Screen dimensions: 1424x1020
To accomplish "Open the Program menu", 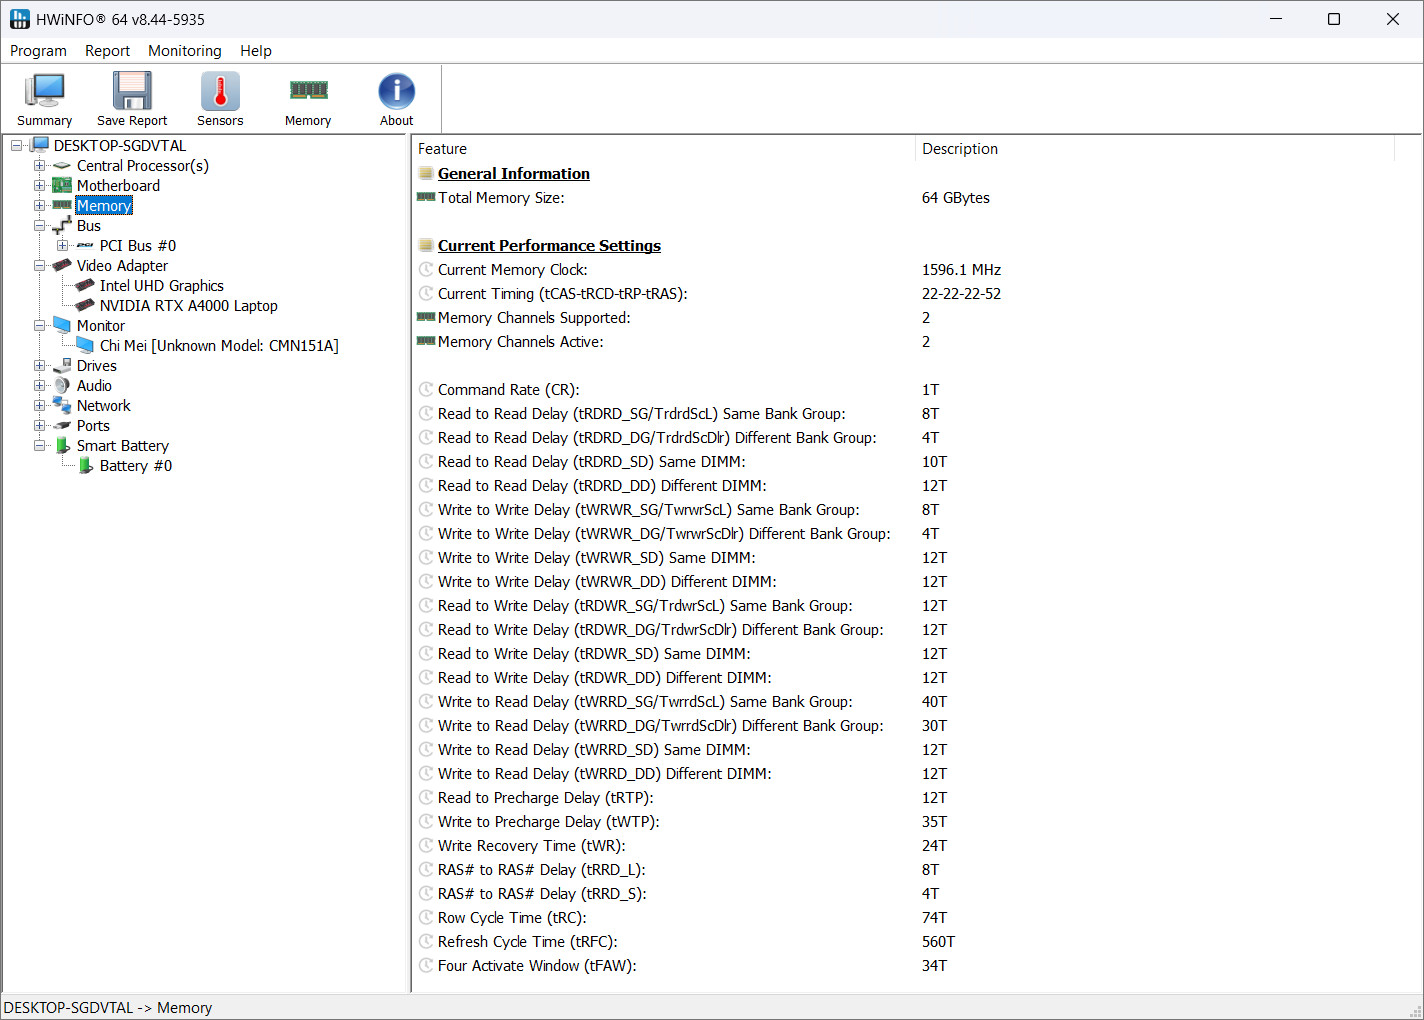I will pos(38,51).
